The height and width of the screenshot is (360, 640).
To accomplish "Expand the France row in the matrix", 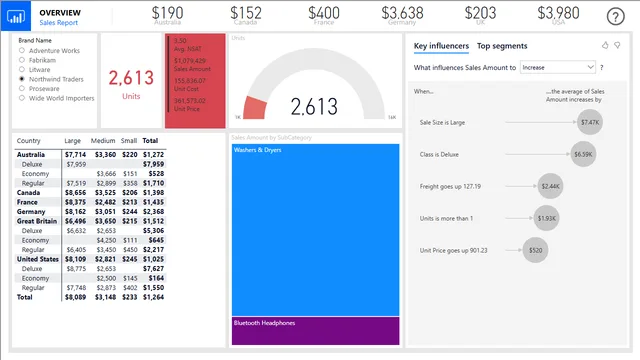I will pyautogui.click(x=27, y=202).
